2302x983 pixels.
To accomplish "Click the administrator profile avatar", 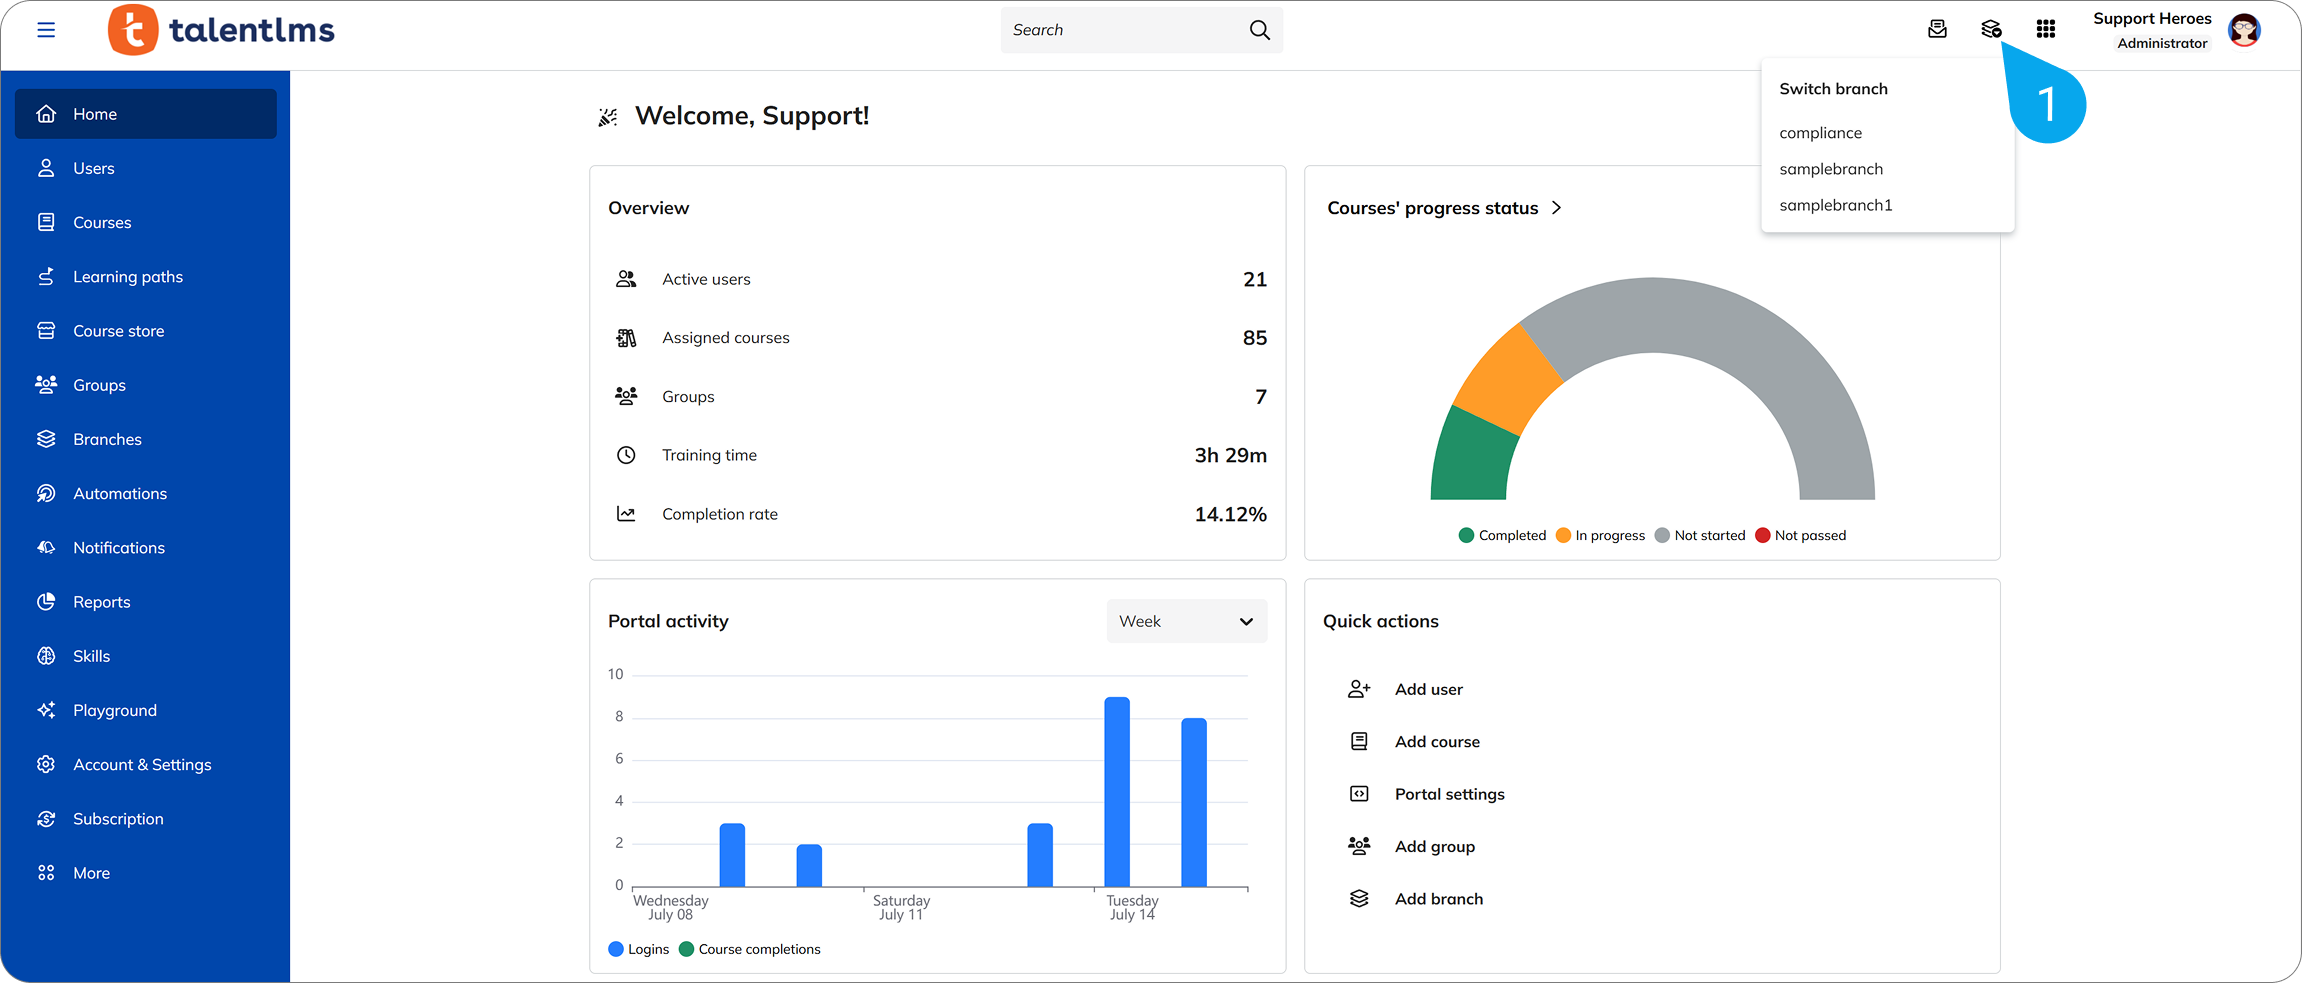I will point(2245,30).
